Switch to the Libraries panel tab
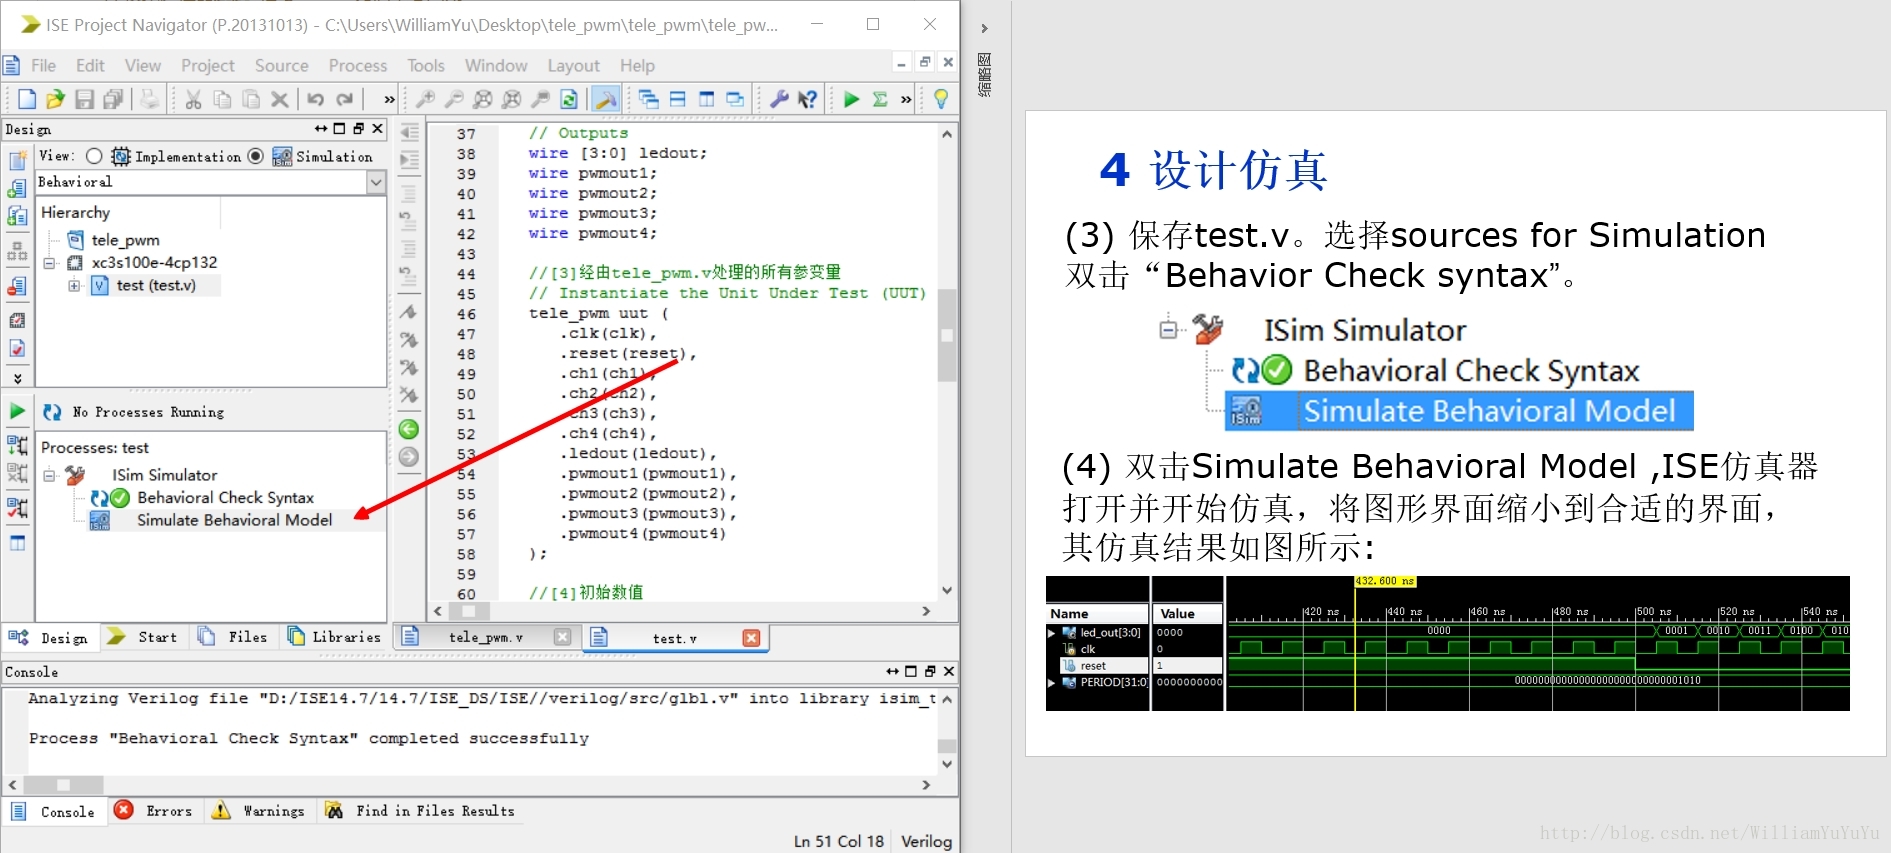The height and width of the screenshot is (853, 1891). pos(334,637)
